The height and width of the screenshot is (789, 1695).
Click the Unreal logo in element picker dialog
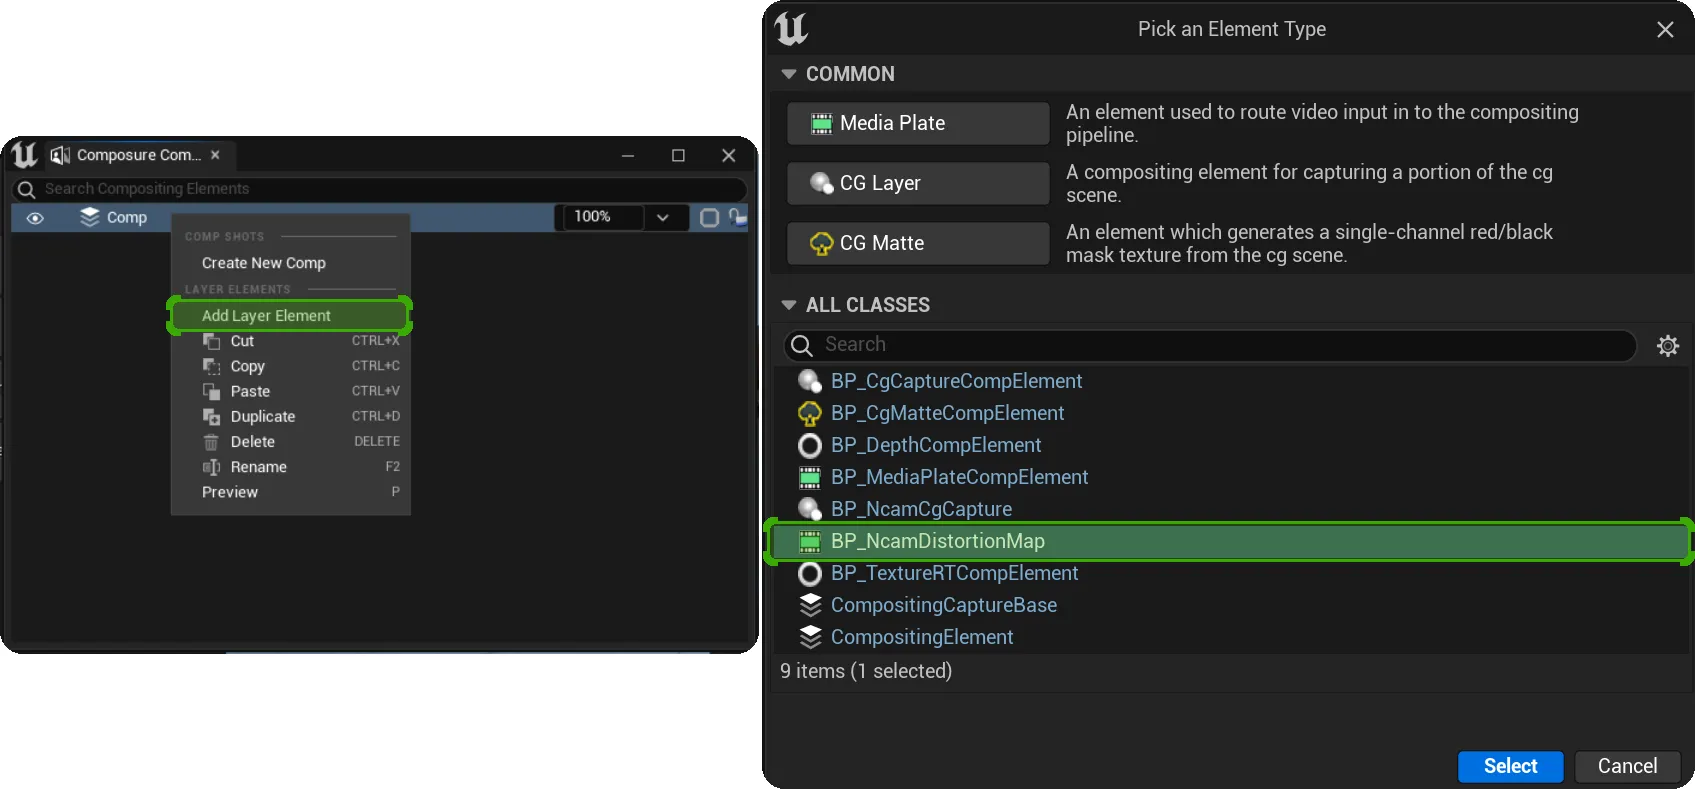pos(791,29)
